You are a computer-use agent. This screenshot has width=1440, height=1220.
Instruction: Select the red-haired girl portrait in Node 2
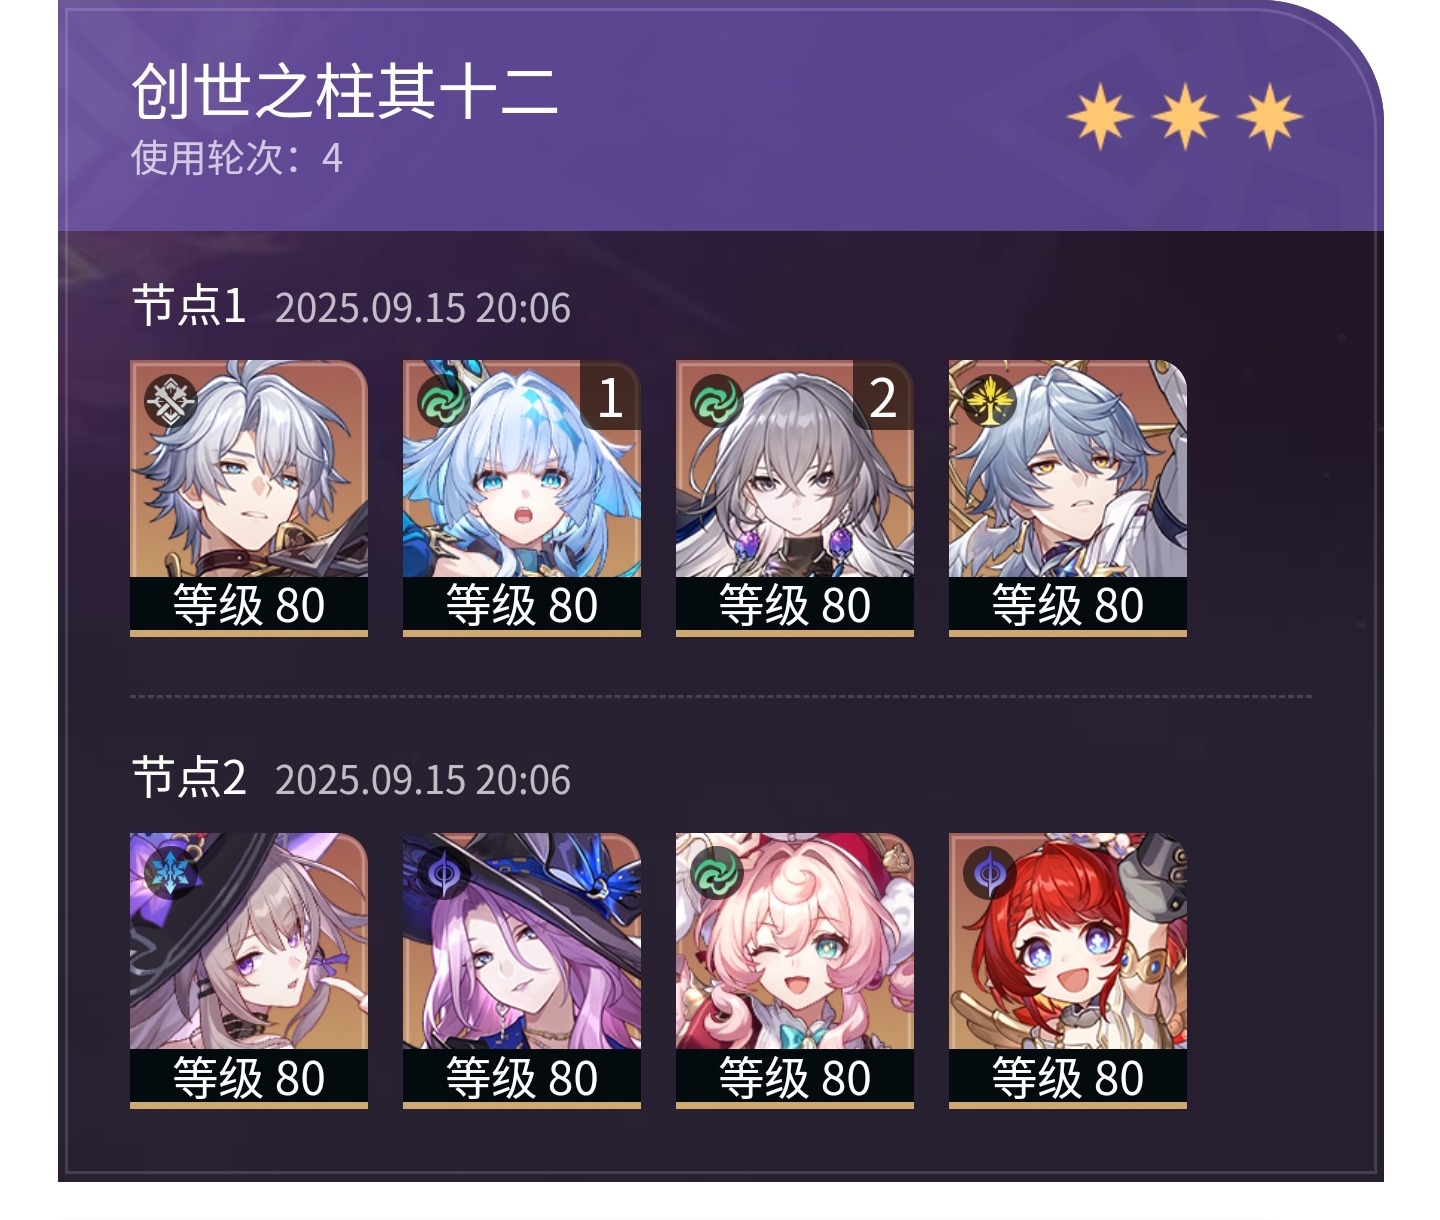point(1068,970)
